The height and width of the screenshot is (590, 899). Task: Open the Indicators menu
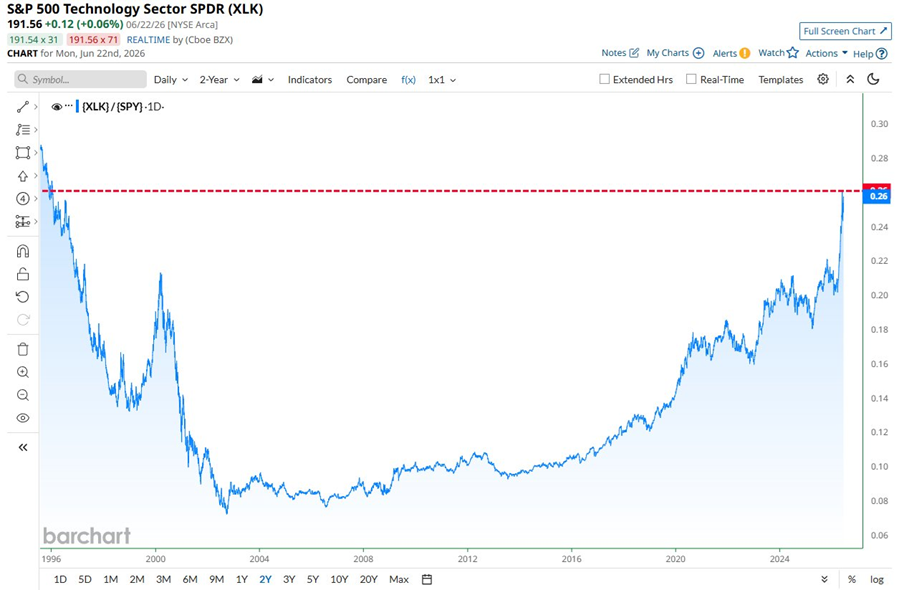tap(310, 80)
